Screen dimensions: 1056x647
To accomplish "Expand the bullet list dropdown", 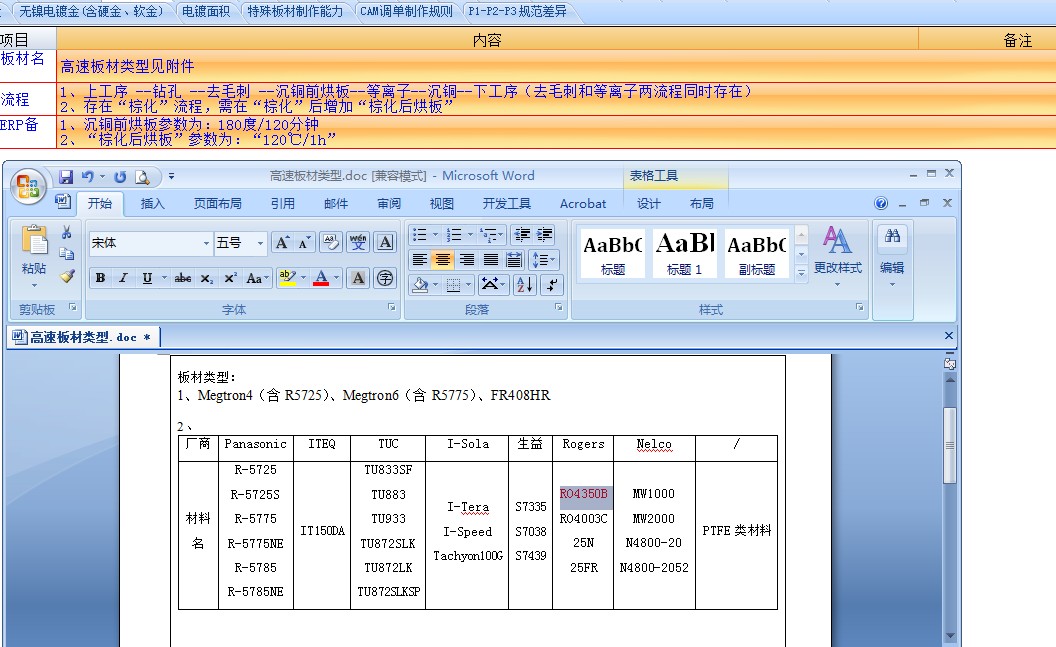I will [x=435, y=234].
